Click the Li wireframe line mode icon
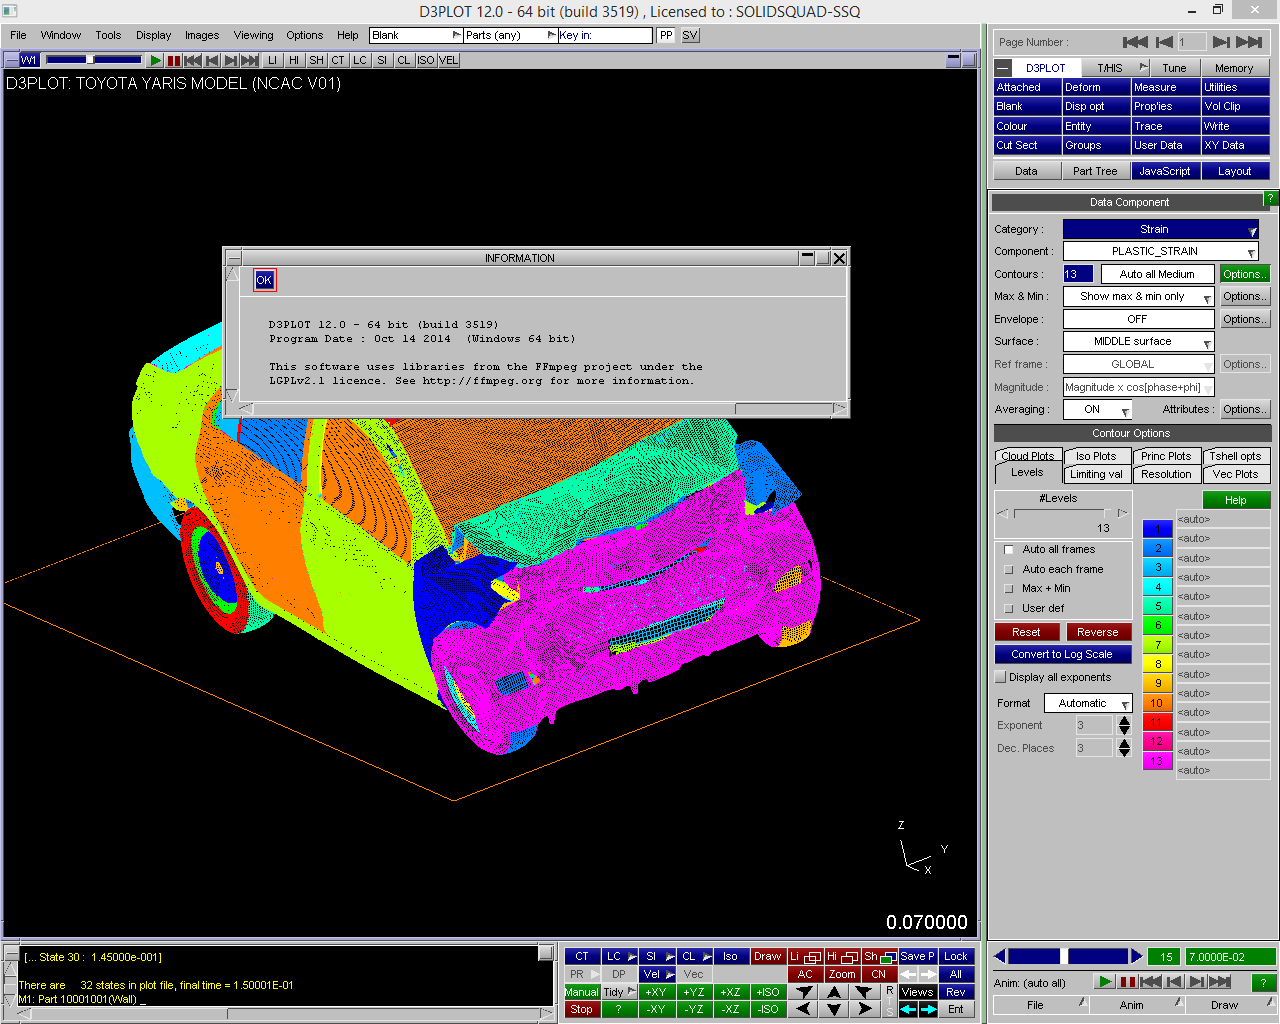This screenshot has height=1024, width=1280. click(x=805, y=956)
